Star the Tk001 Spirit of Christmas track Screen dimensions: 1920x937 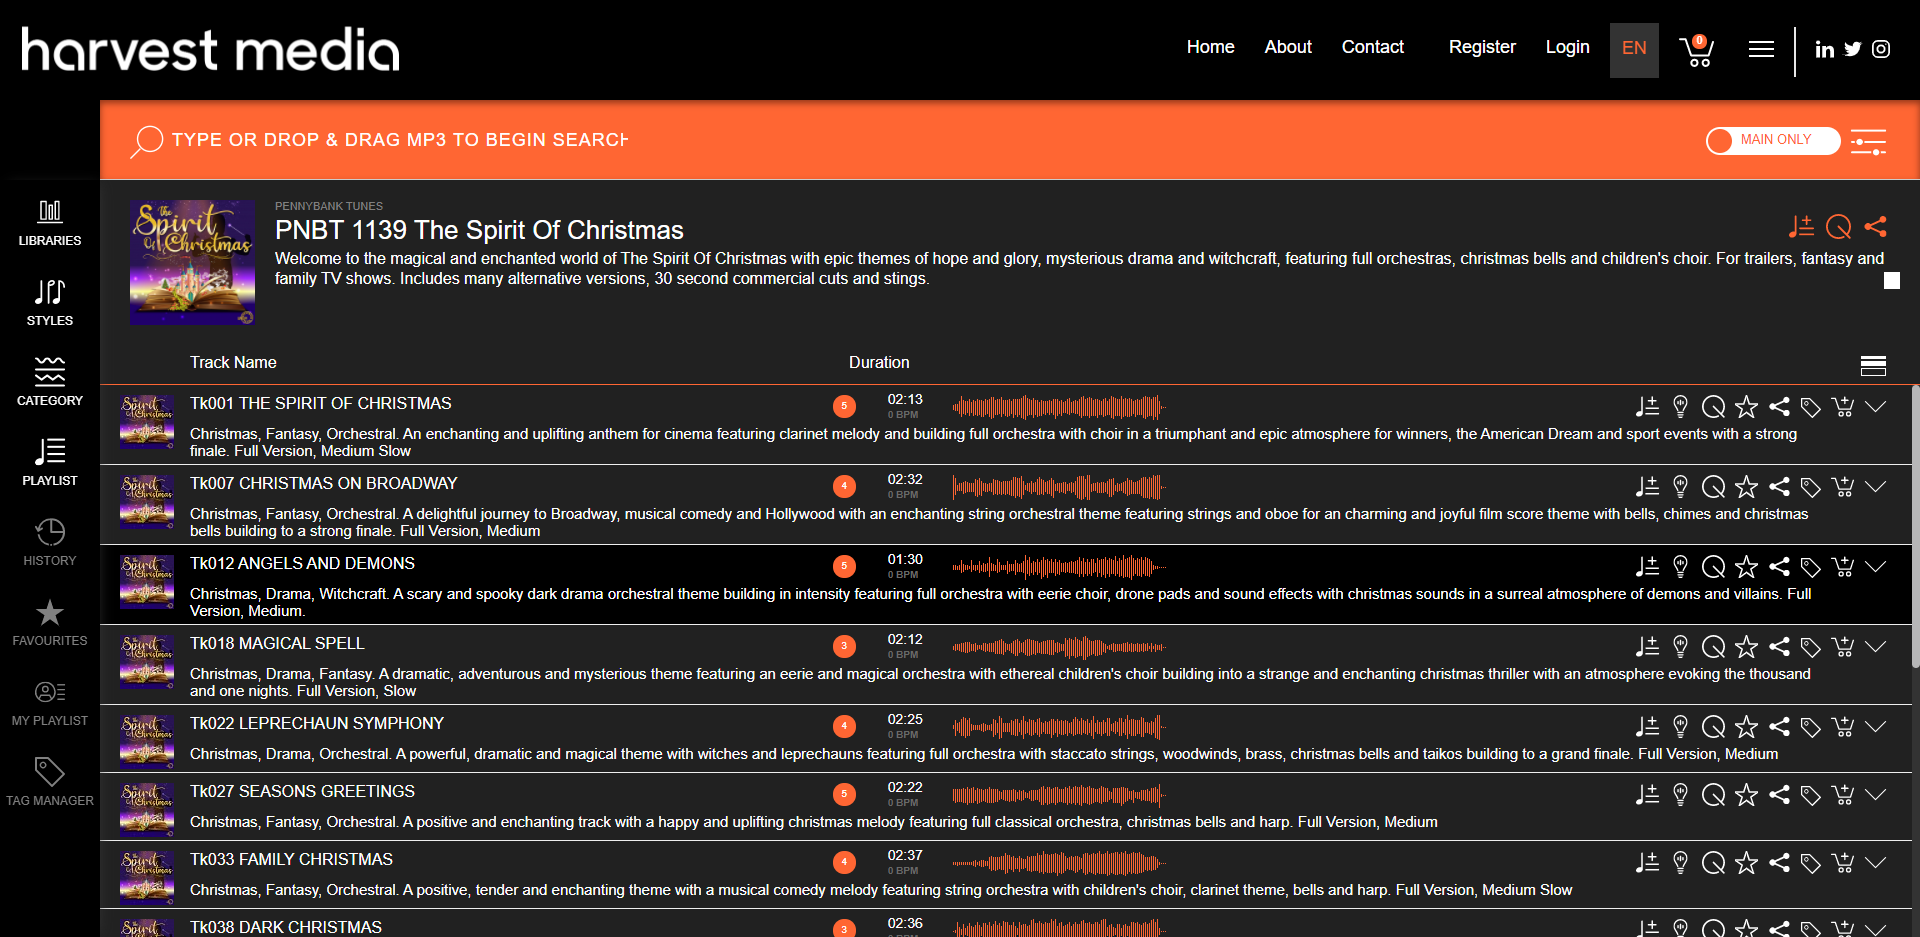click(1746, 407)
